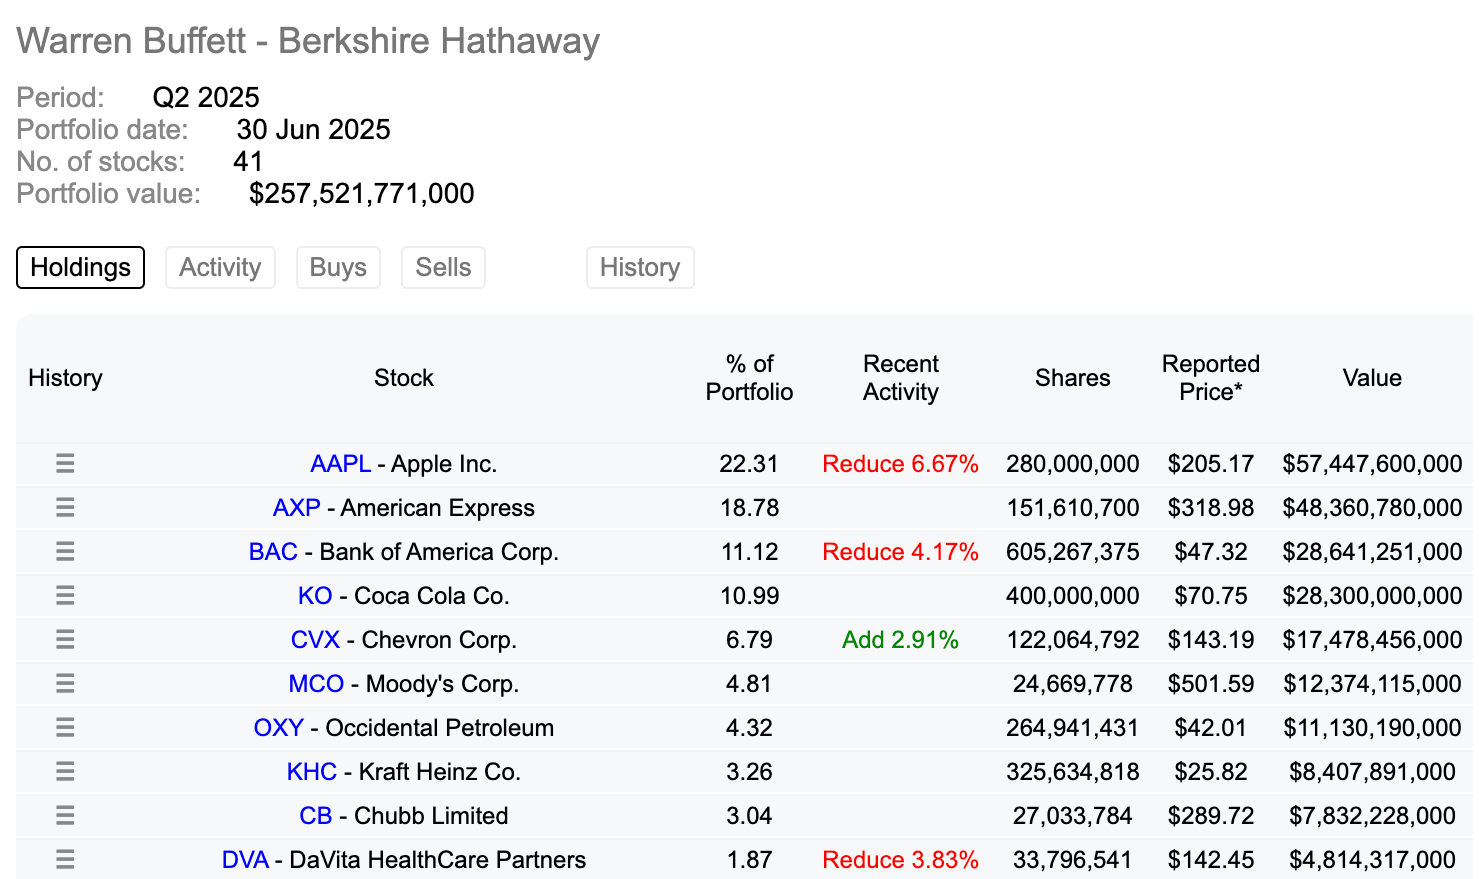Click the number of stocks value '41'
The height and width of the screenshot is (879, 1479).
click(248, 162)
